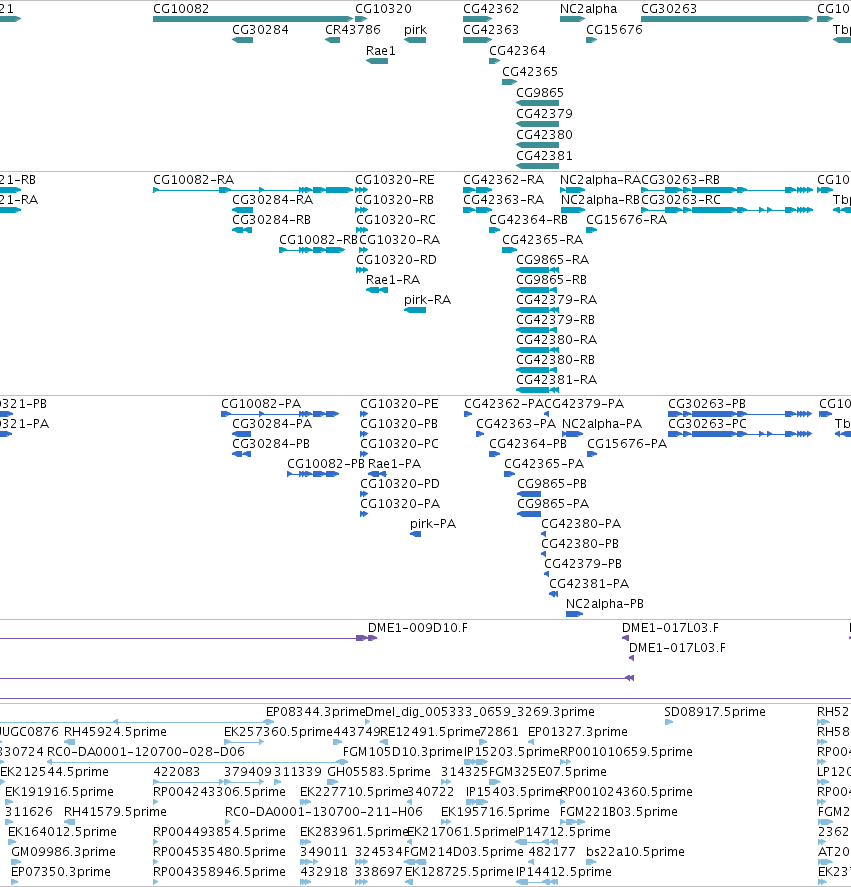Open transcript Rae1-RA label
851x887 pixels.
point(393,279)
